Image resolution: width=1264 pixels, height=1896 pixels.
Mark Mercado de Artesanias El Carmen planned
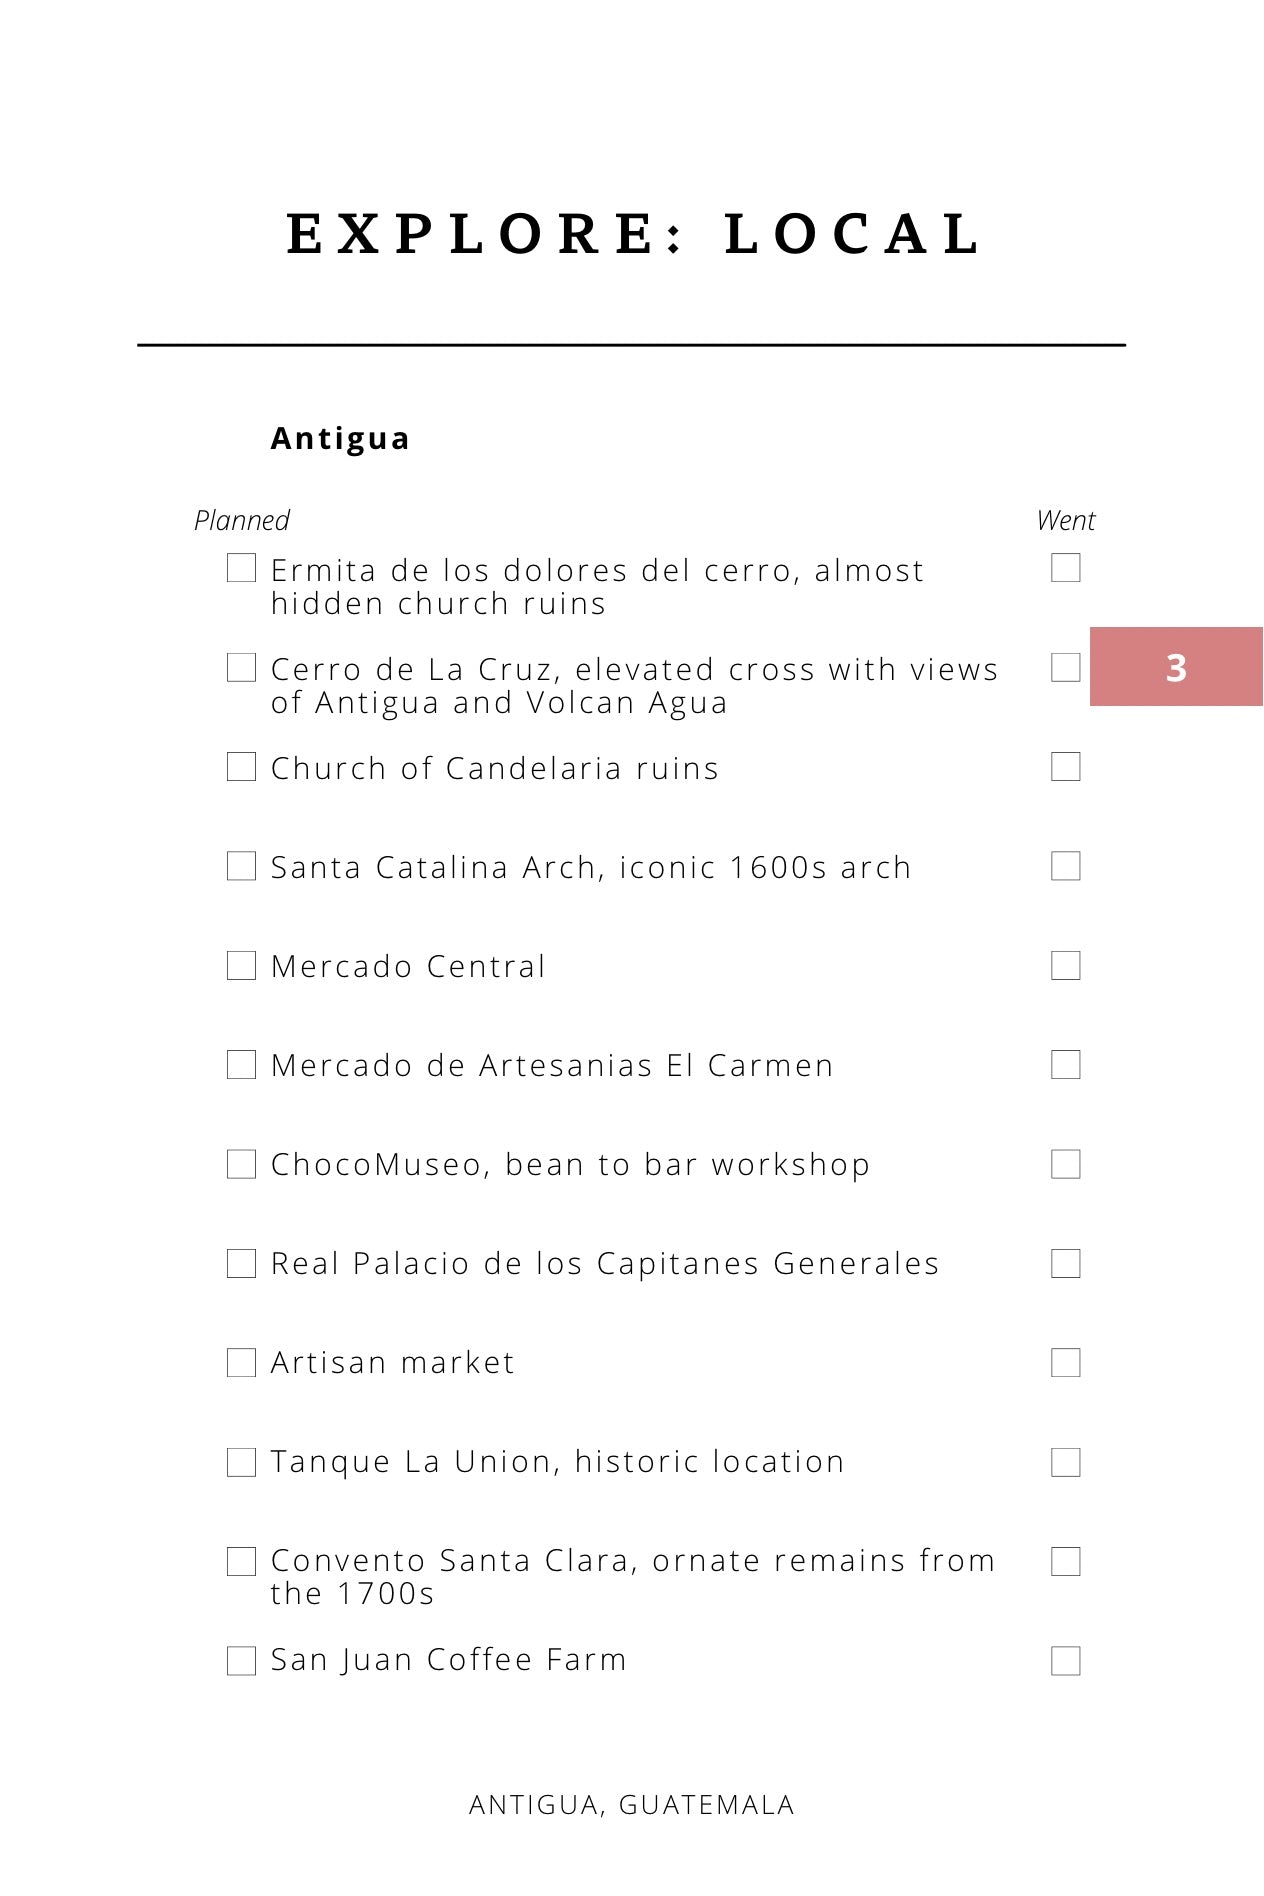[241, 1064]
